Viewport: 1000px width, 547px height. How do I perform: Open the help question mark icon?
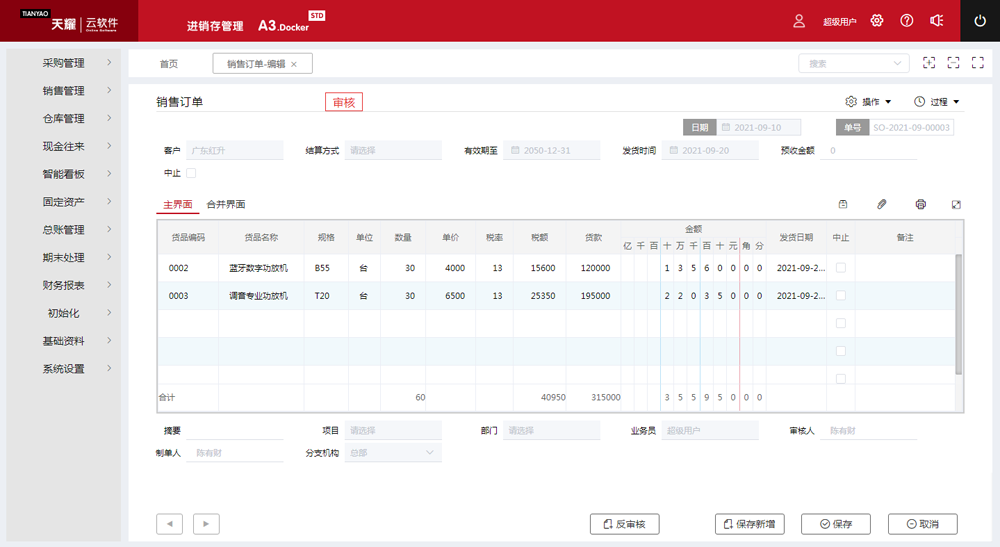pos(907,21)
